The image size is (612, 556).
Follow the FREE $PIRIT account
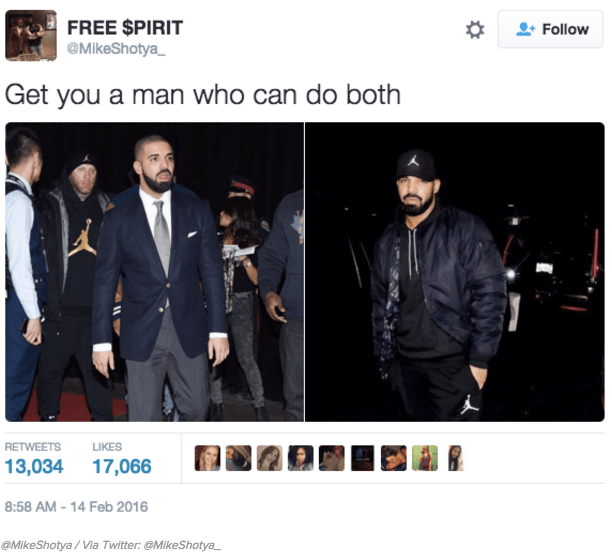pyautogui.click(x=550, y=29)
